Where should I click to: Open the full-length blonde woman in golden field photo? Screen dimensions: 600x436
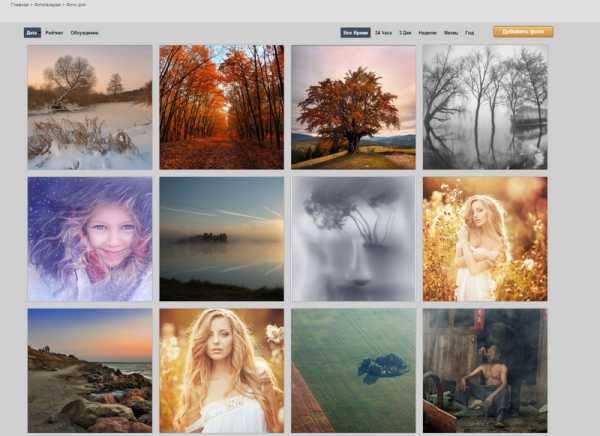tap(485, 239)
